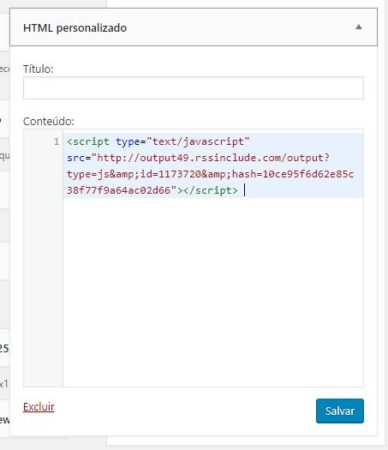Viewport: 388px width, 450px height.
Task: Click the script type text/javascript line
Action: click(158, 142)
